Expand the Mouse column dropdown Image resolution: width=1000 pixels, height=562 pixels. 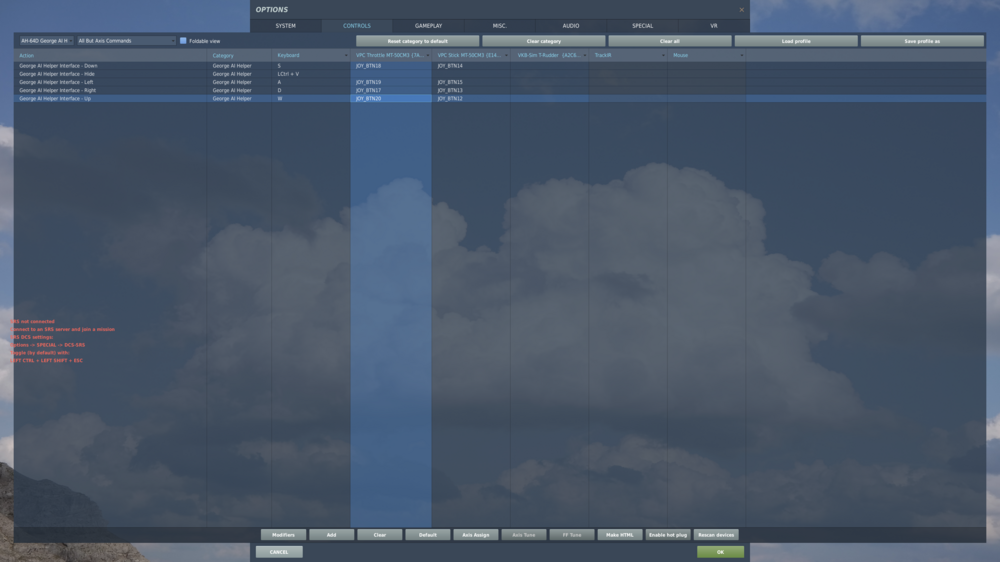pyautogui.click(x=741, y=55)
